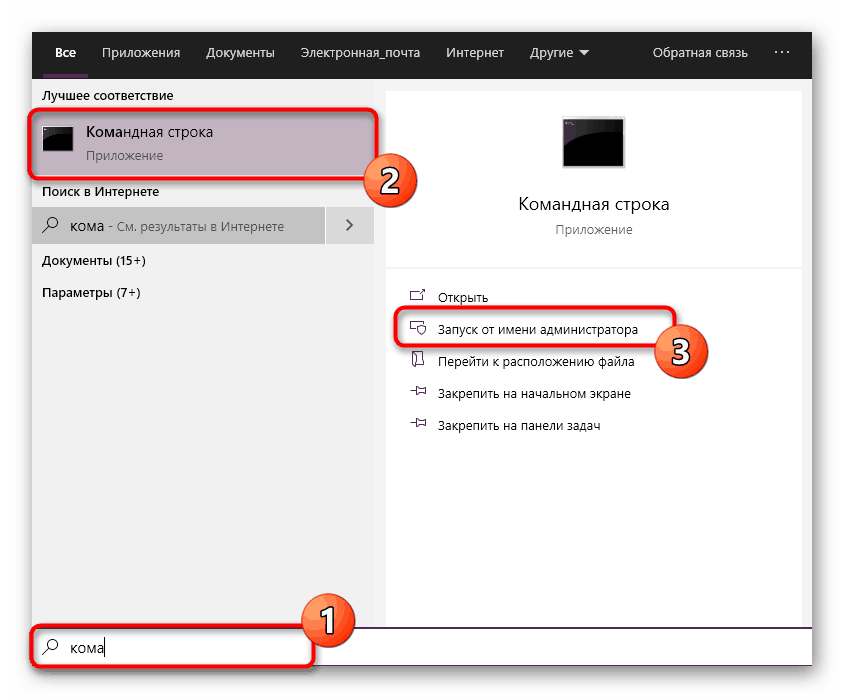Select the Интернет tab
This screenshot has width=844, height=698.
[475, 53]
